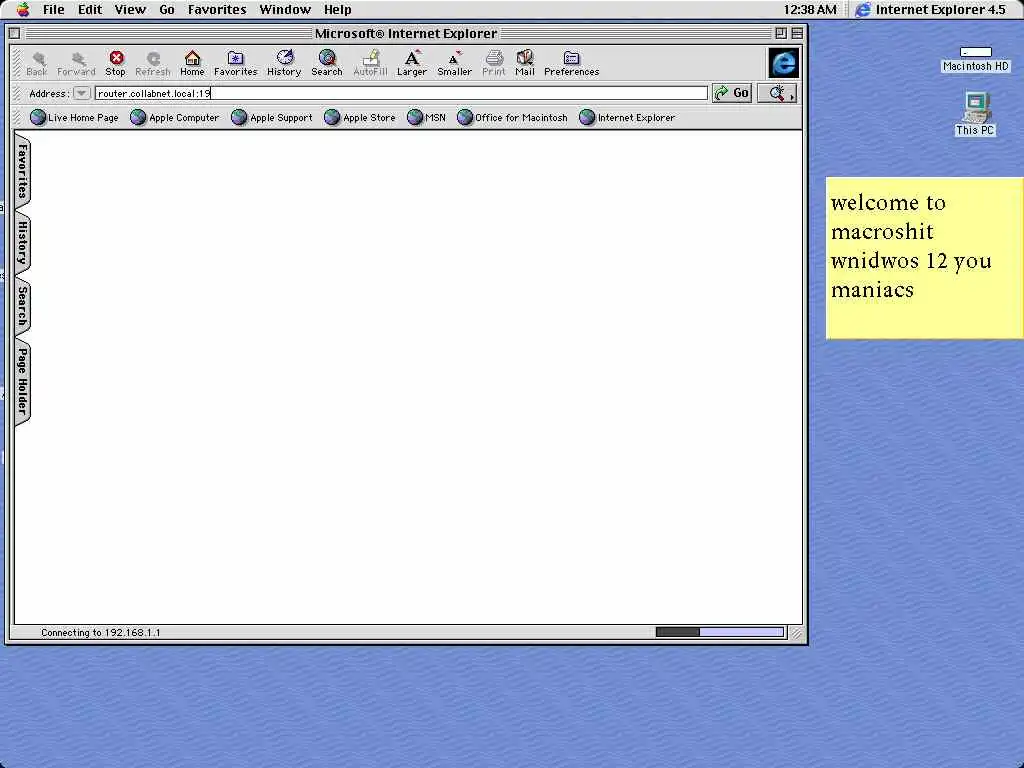Screen dimensions: 1024x768
Task: Click the window close box
Action: (14, 33)
